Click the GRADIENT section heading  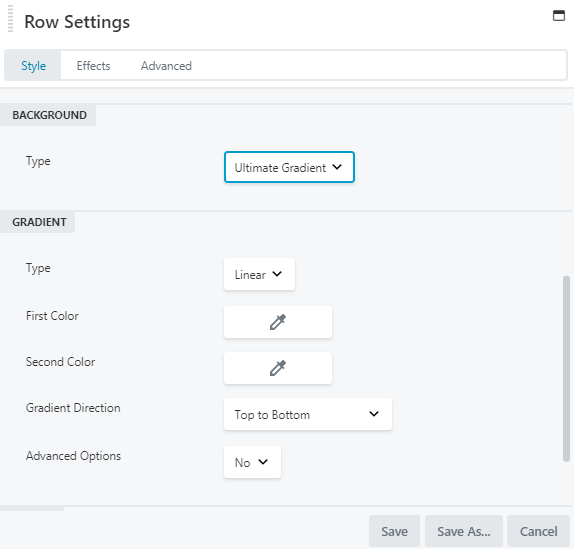[39, 222]
